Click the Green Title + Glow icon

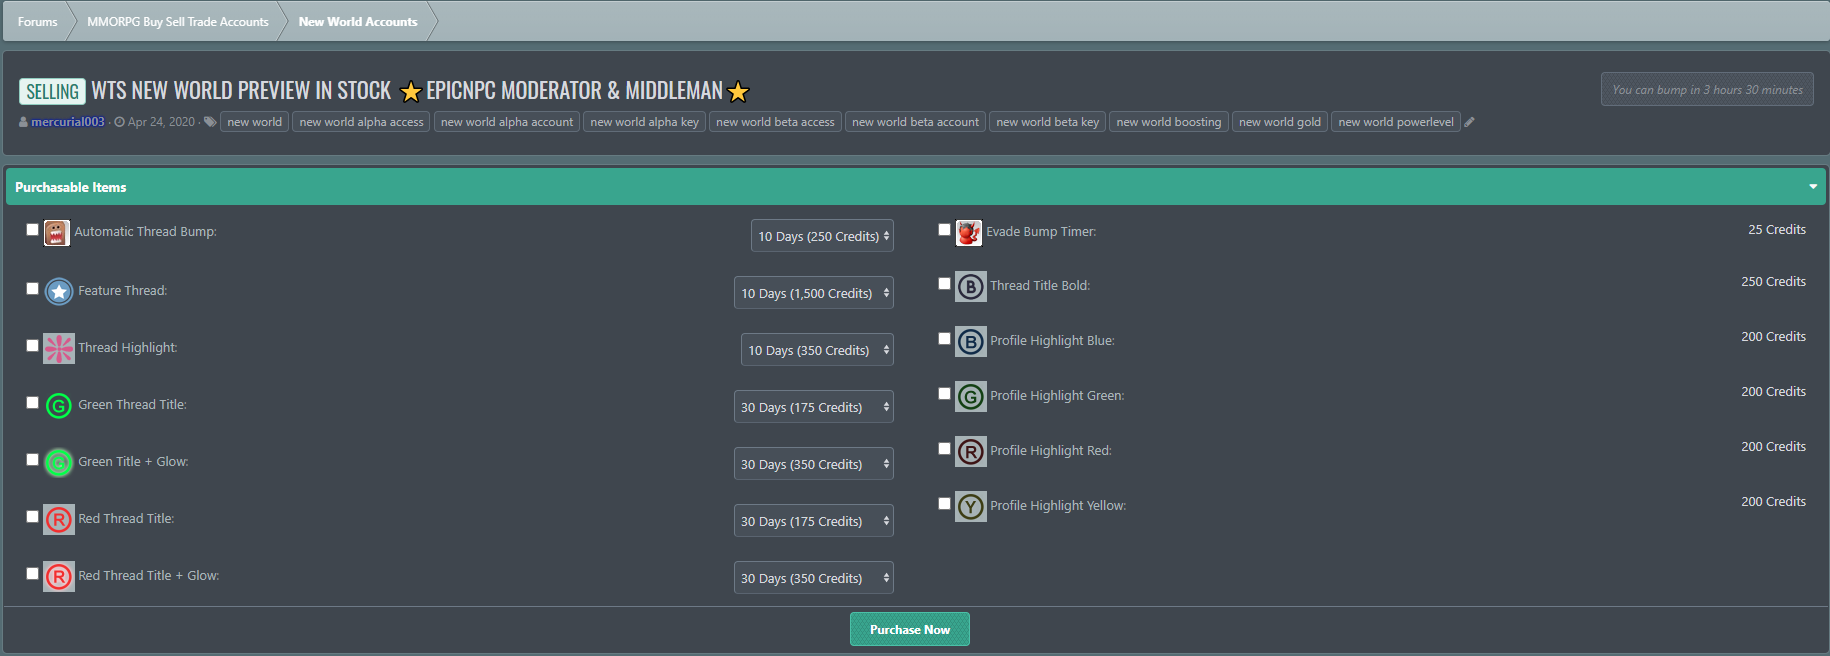pyautogui.click(x=59, y=463)
